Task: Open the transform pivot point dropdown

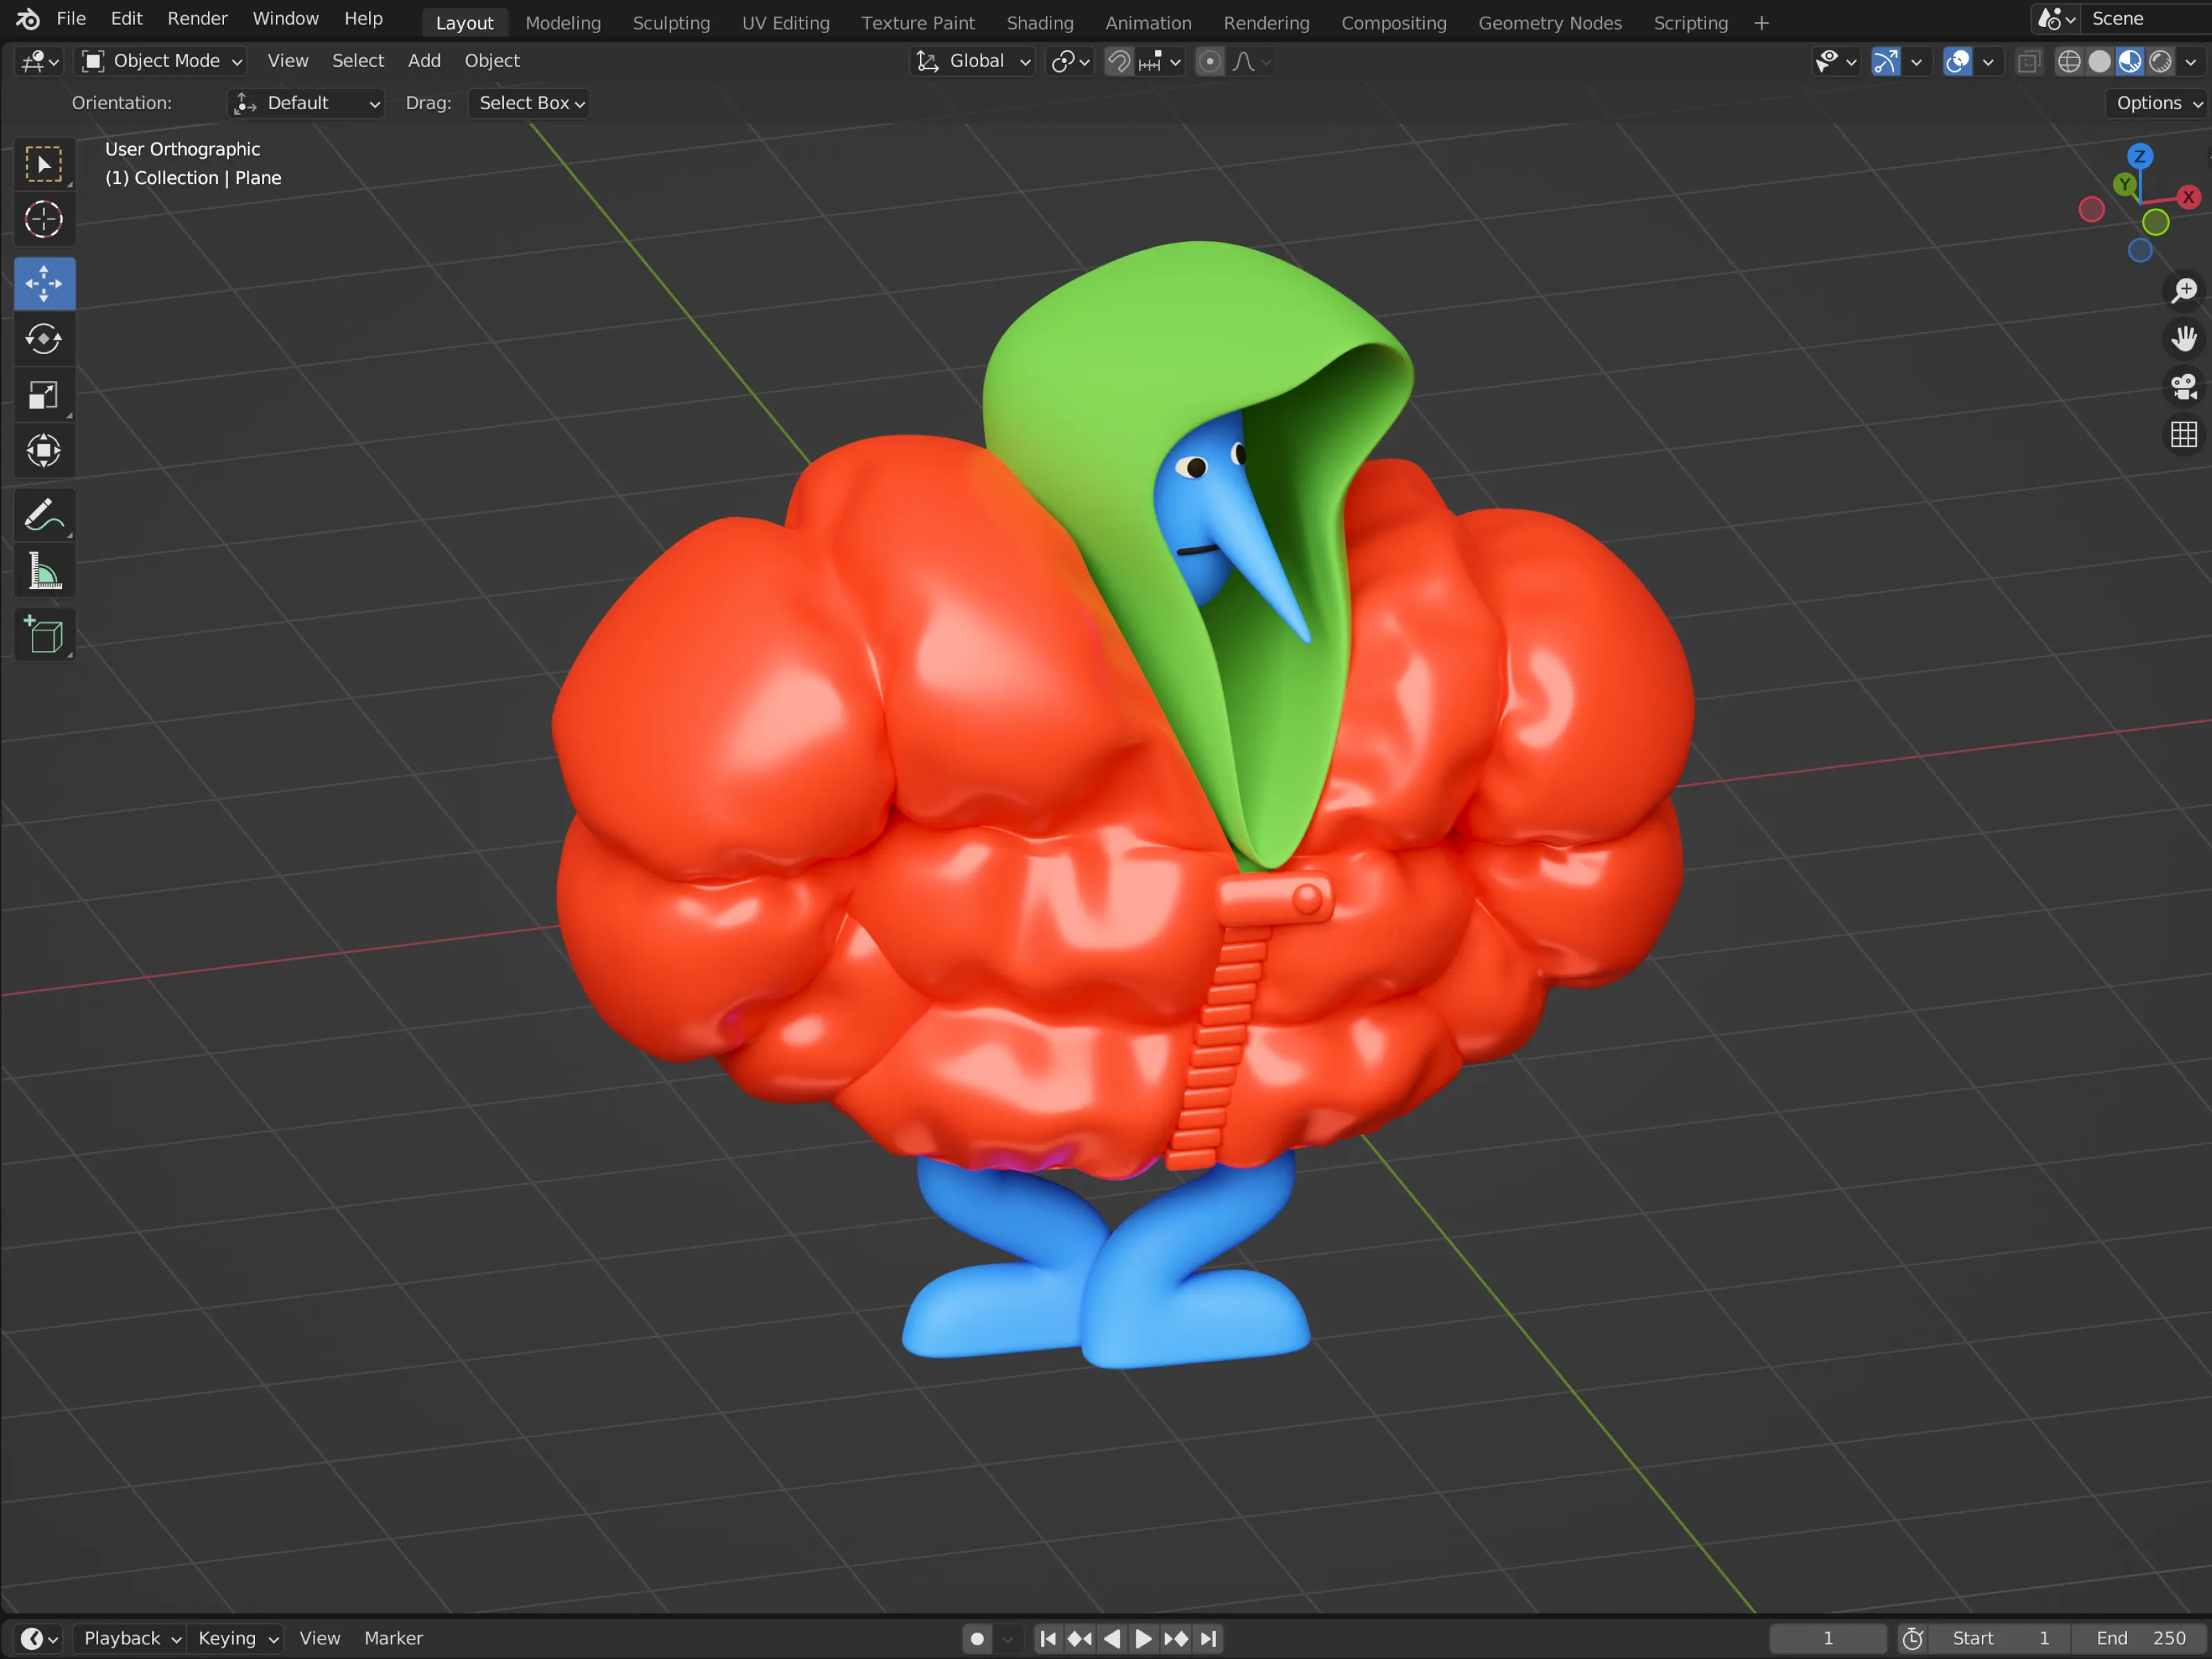Action: (1070, 62)
